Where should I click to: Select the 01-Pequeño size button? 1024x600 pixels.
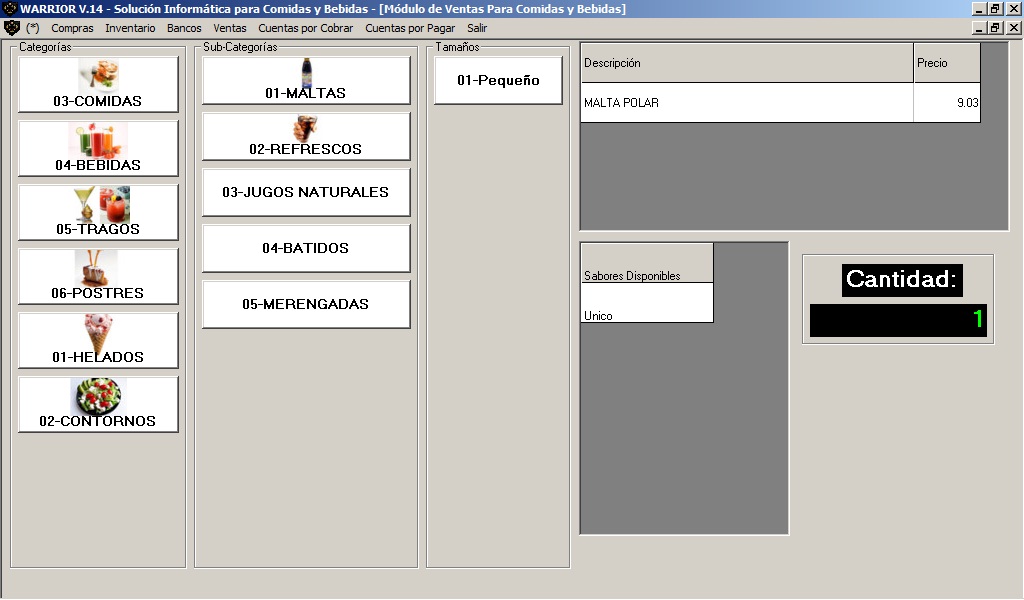[498, 80]
